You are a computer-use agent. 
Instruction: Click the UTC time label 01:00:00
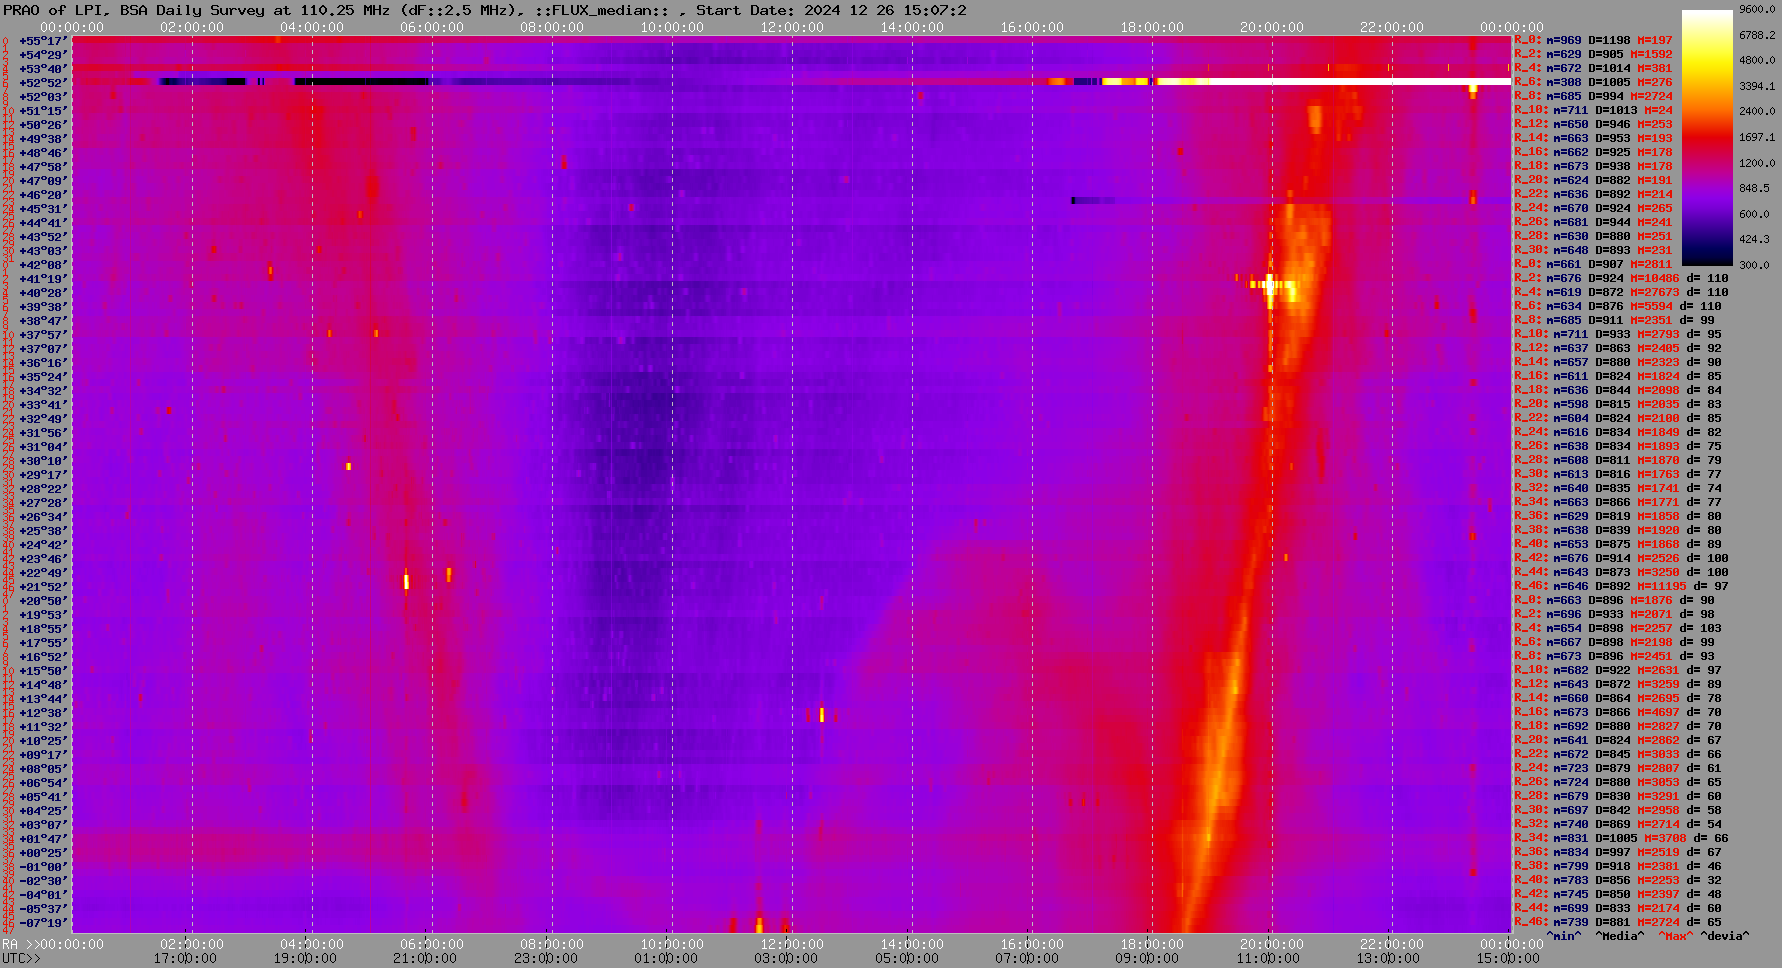tap(666, 958)
